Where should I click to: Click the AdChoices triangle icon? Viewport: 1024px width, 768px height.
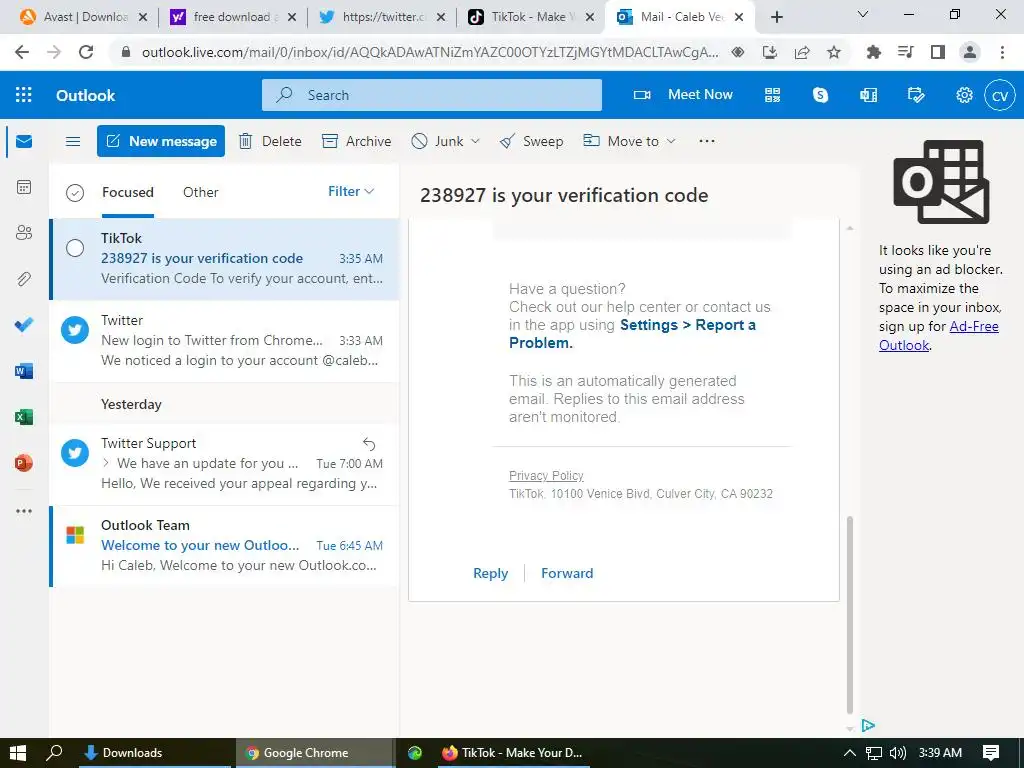point(868,725)
